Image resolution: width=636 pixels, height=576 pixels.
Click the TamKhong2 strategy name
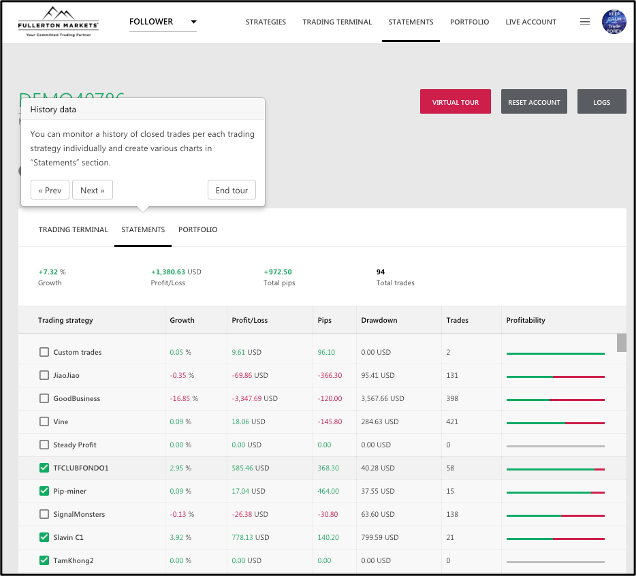[73, 560]
